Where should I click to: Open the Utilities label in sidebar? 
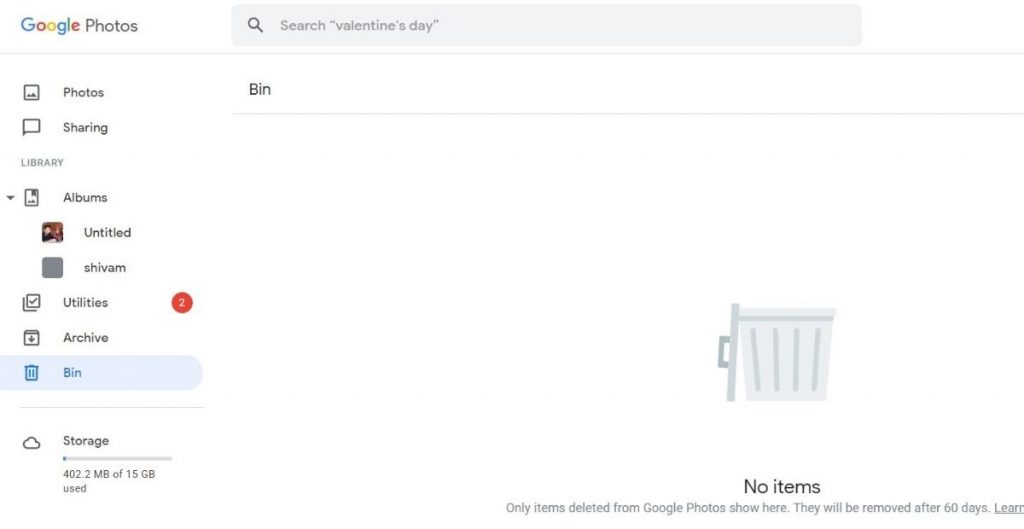pos(85,302)
